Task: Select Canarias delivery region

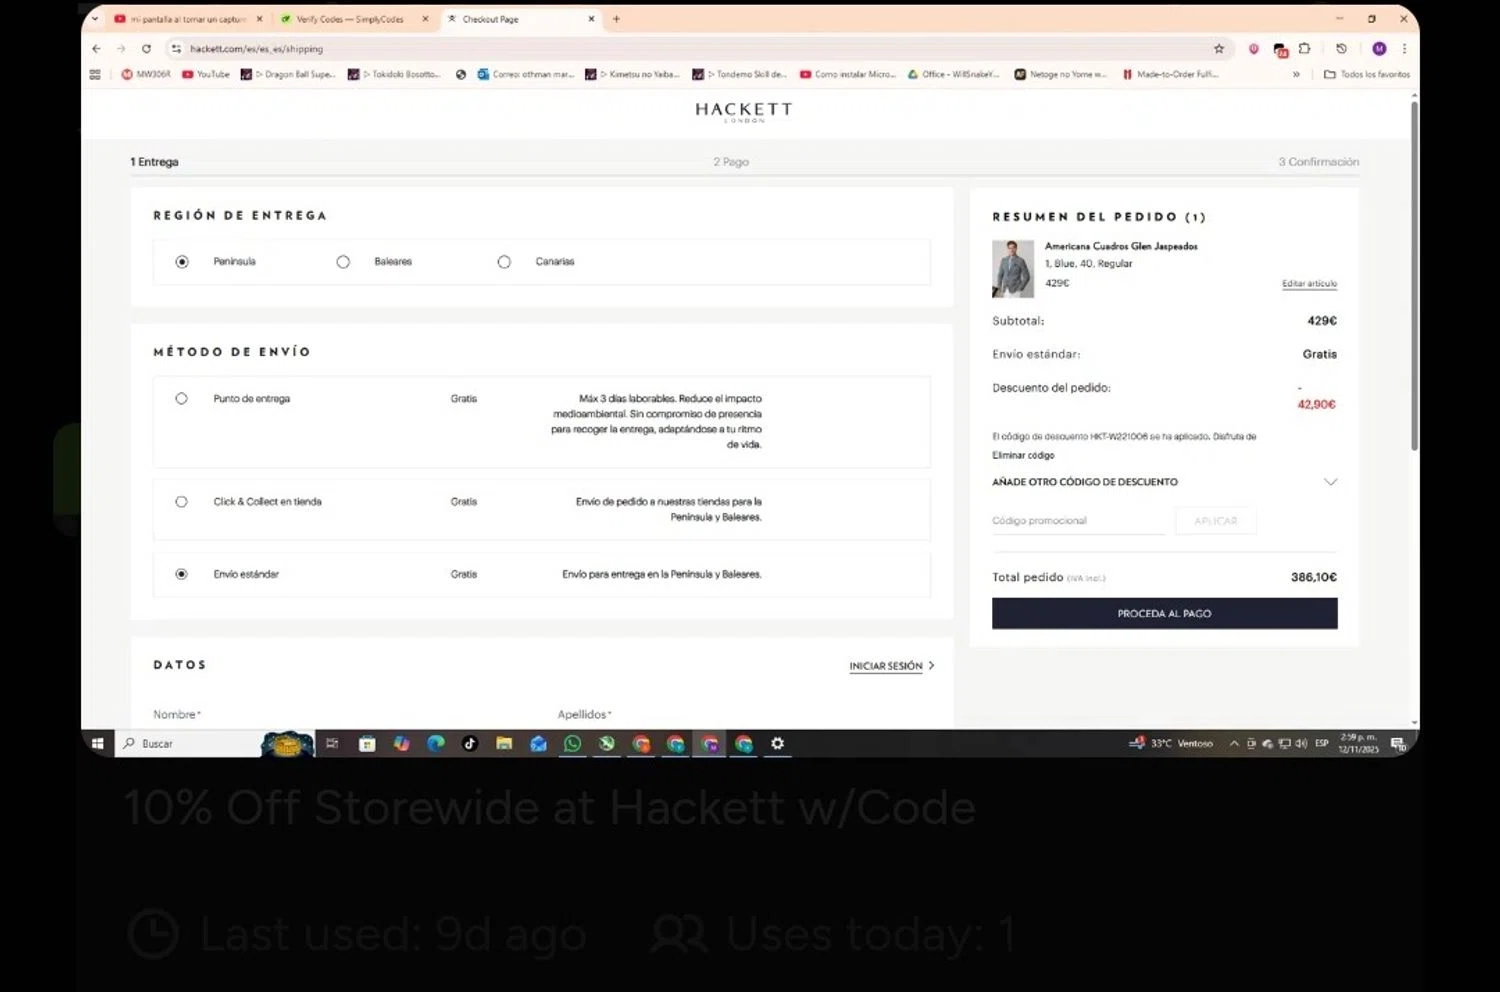Action: pos(504,261)
